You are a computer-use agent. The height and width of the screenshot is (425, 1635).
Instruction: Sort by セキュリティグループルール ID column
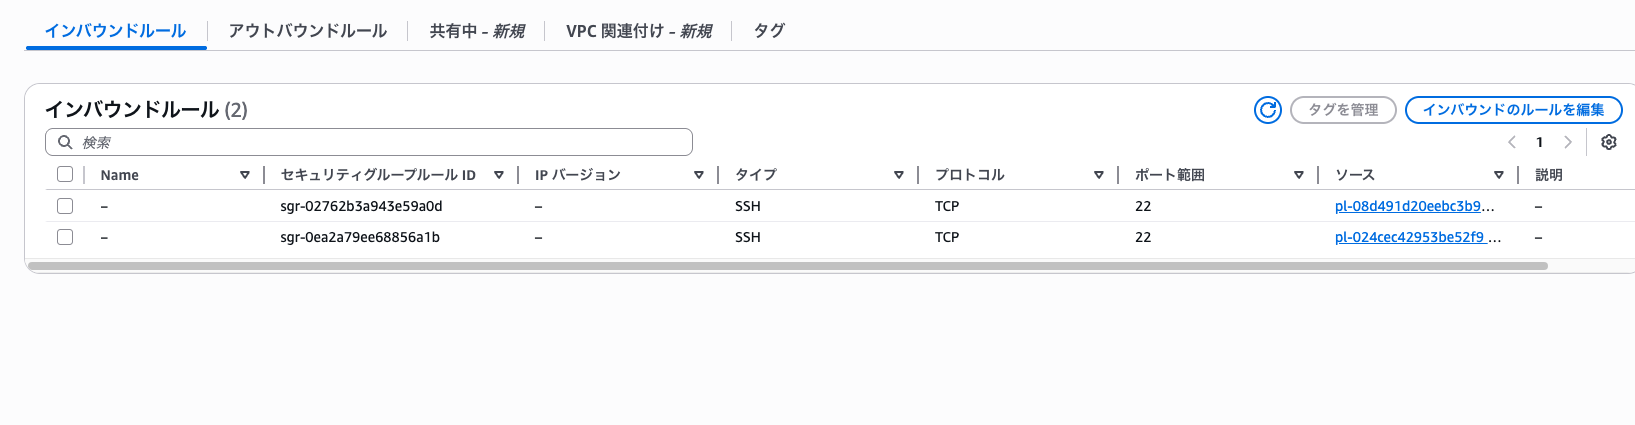coord(498,175)
